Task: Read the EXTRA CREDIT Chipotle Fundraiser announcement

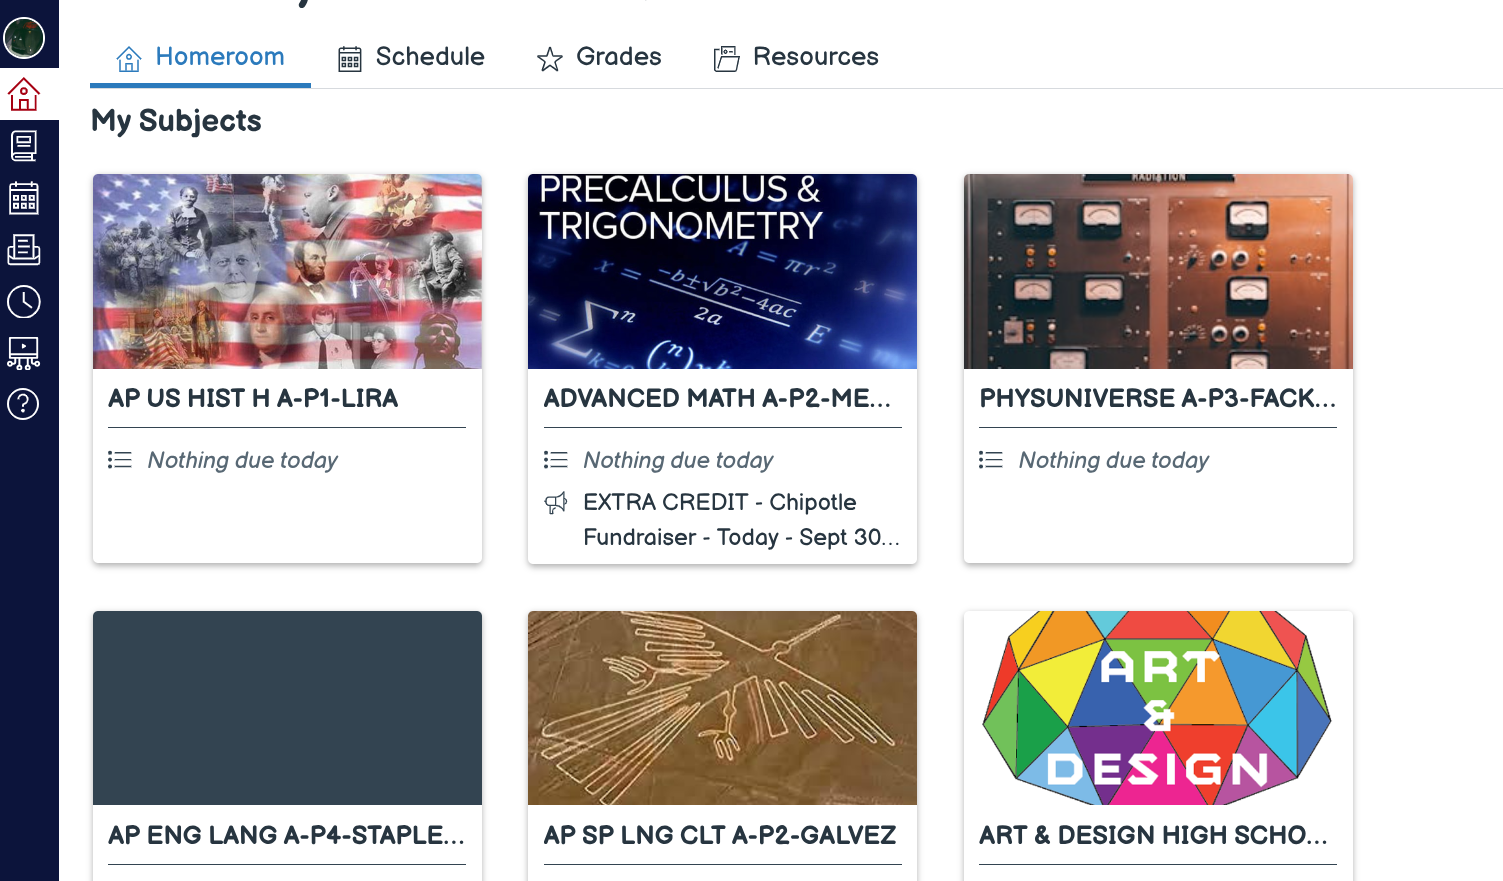Action: pos(741,520)
